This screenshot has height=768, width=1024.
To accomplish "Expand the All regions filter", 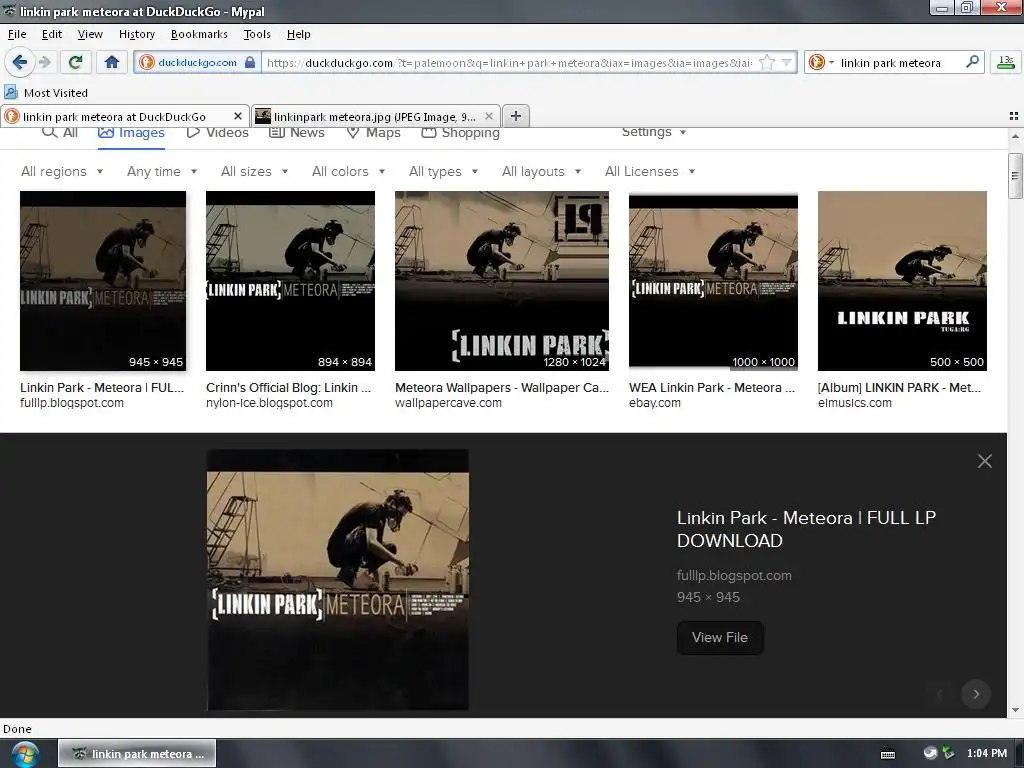I will (x=62, y=171).
